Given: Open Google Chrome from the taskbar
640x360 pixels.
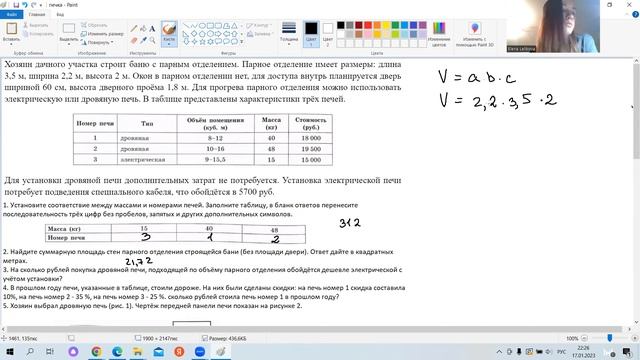Looking at the screenshot, I should (x=96, y=351).
